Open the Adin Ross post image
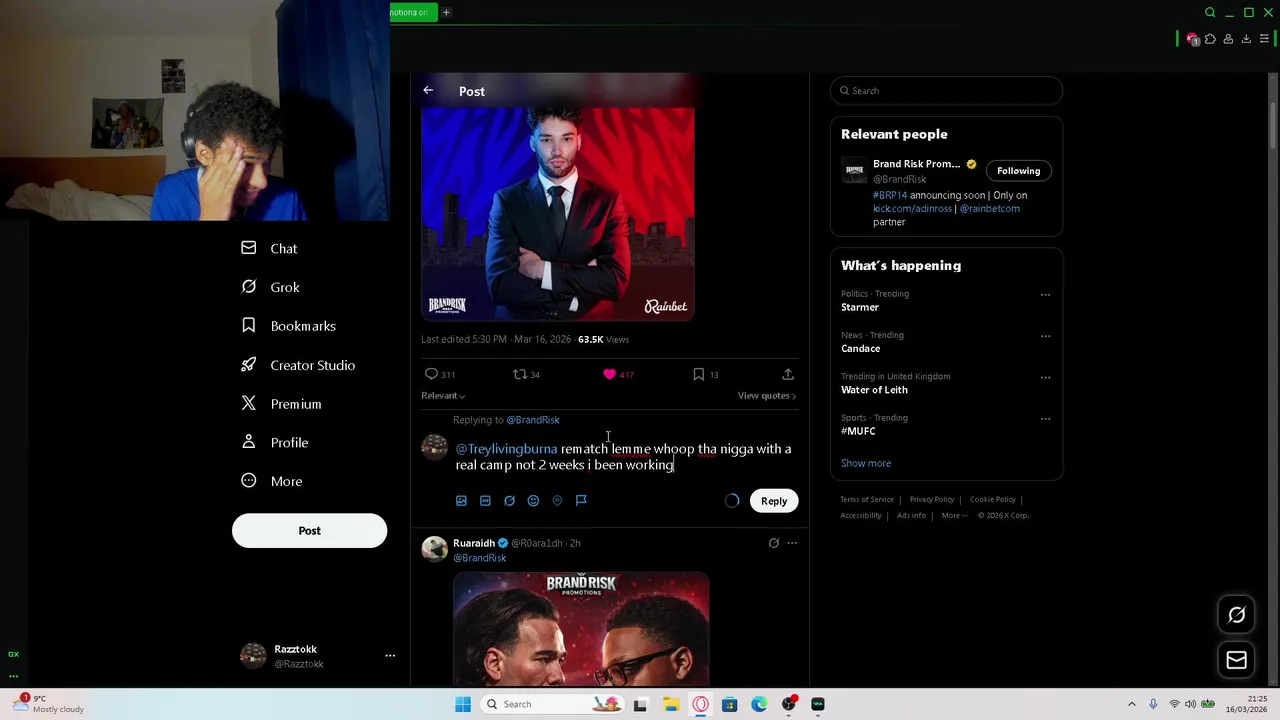Viewport: 1280px width, 720px height. tap(558, 214)
